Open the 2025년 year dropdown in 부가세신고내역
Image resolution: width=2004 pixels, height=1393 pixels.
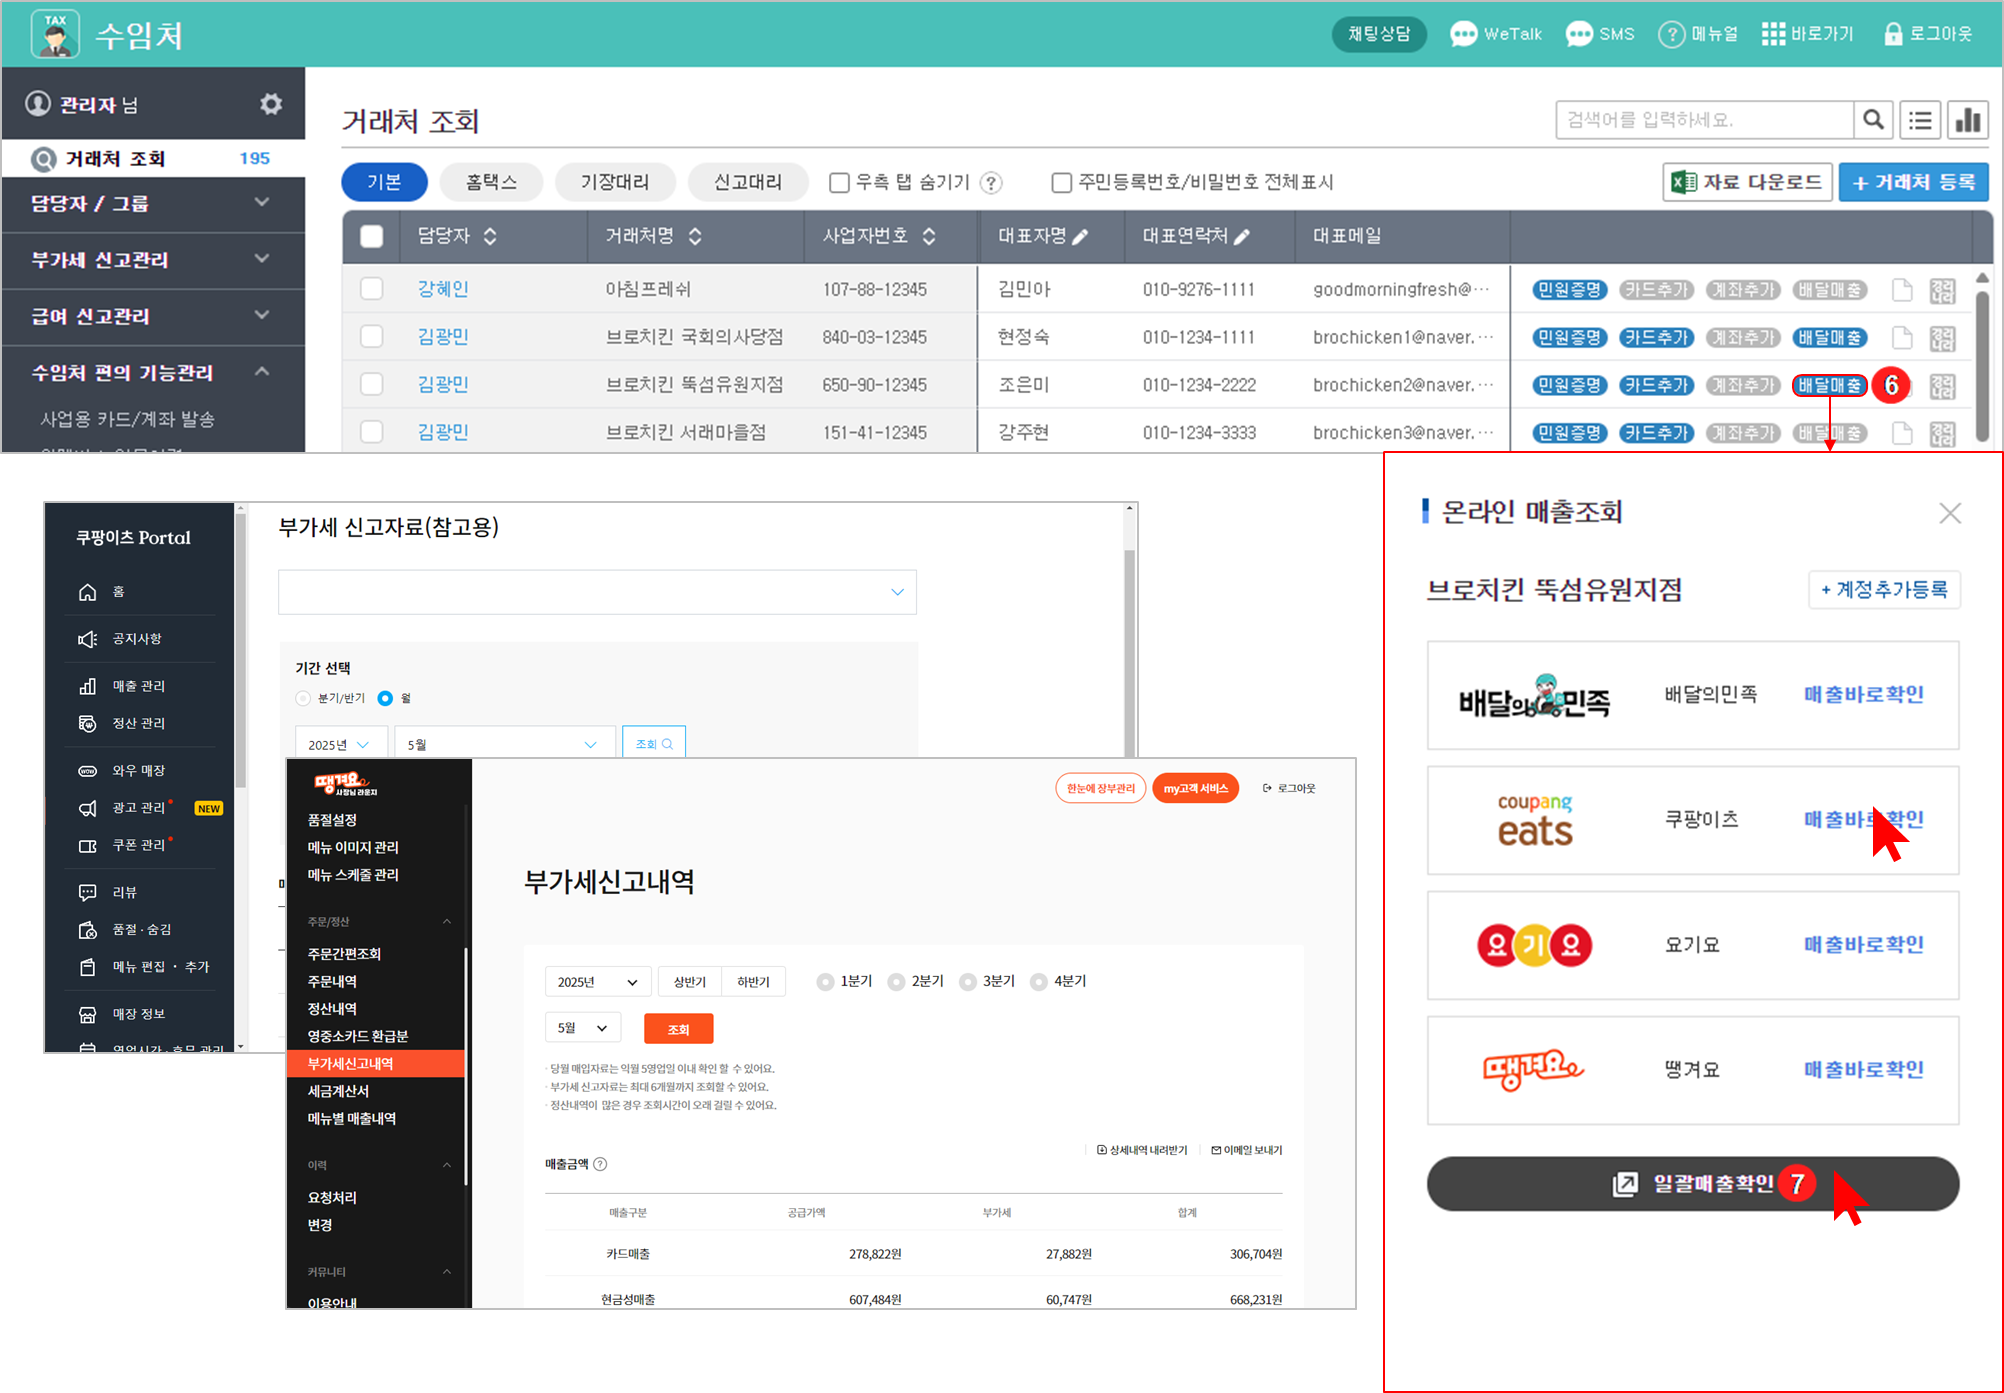click(597, 982)
